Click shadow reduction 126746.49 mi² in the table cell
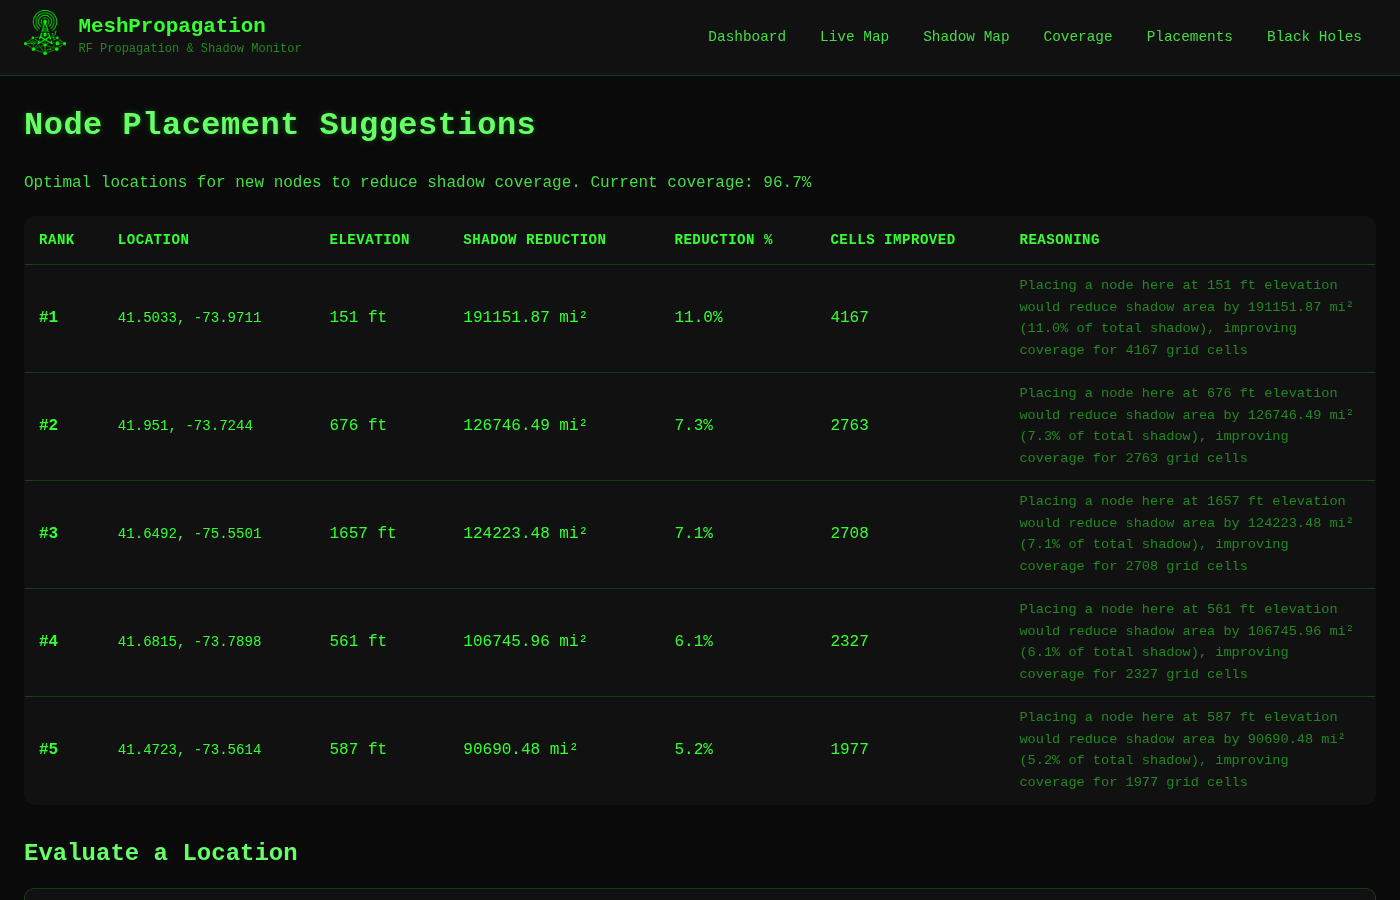Viewport: 1400px width, 900px height. click(525, 426)
